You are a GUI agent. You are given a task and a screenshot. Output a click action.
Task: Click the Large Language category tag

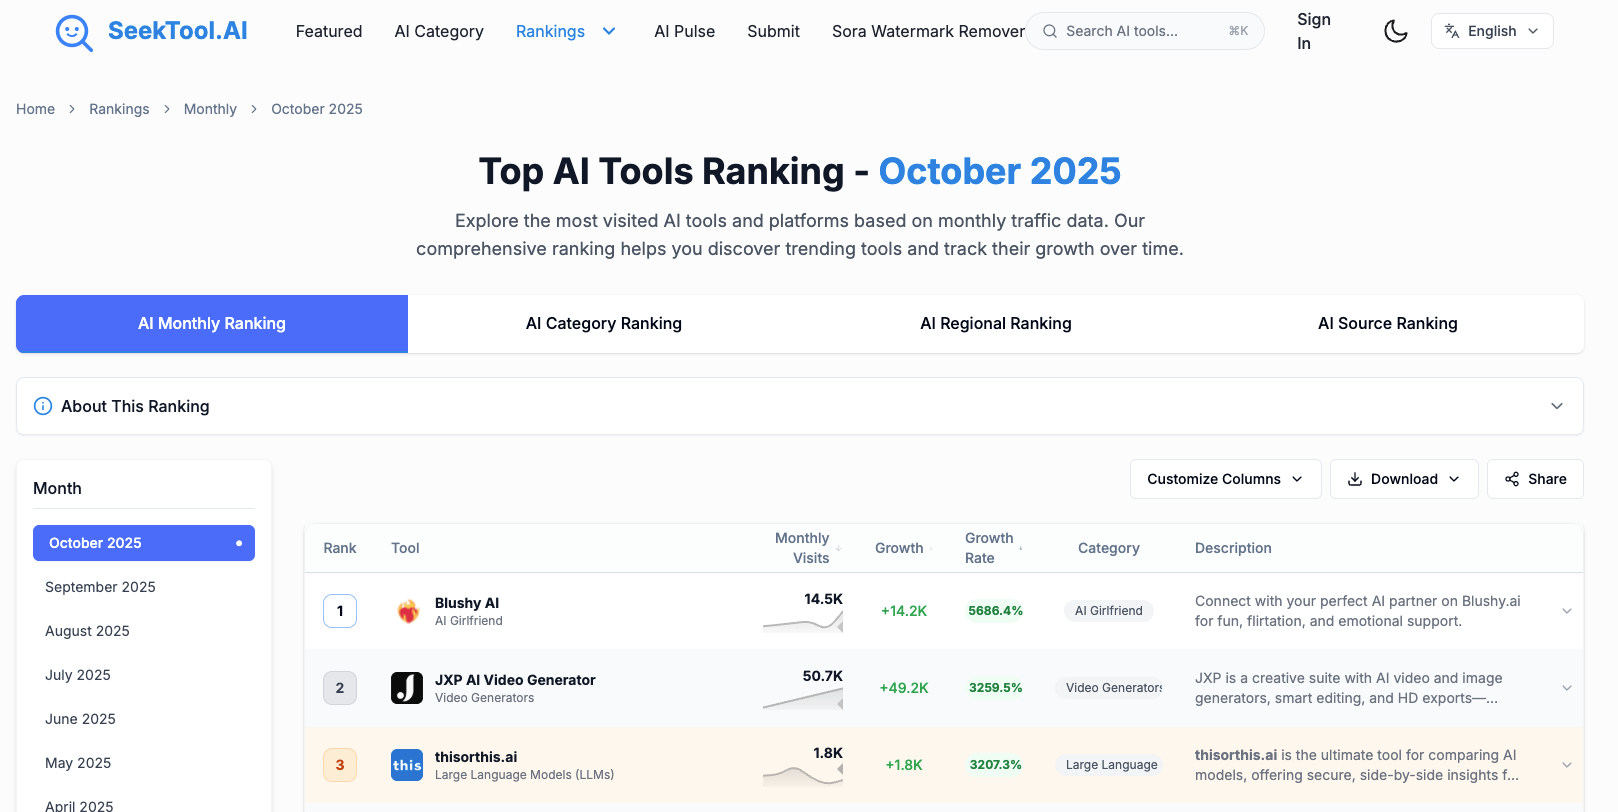point(1111,765)
